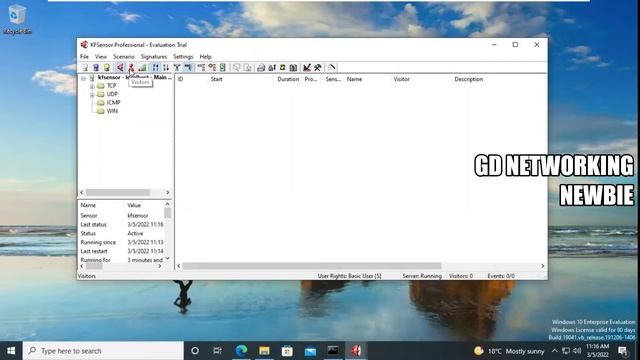Image resolution: width=640 pixels, height=360 pixels.
Task: Click the funnel filter toolbar icon
Action: (177, 67)
